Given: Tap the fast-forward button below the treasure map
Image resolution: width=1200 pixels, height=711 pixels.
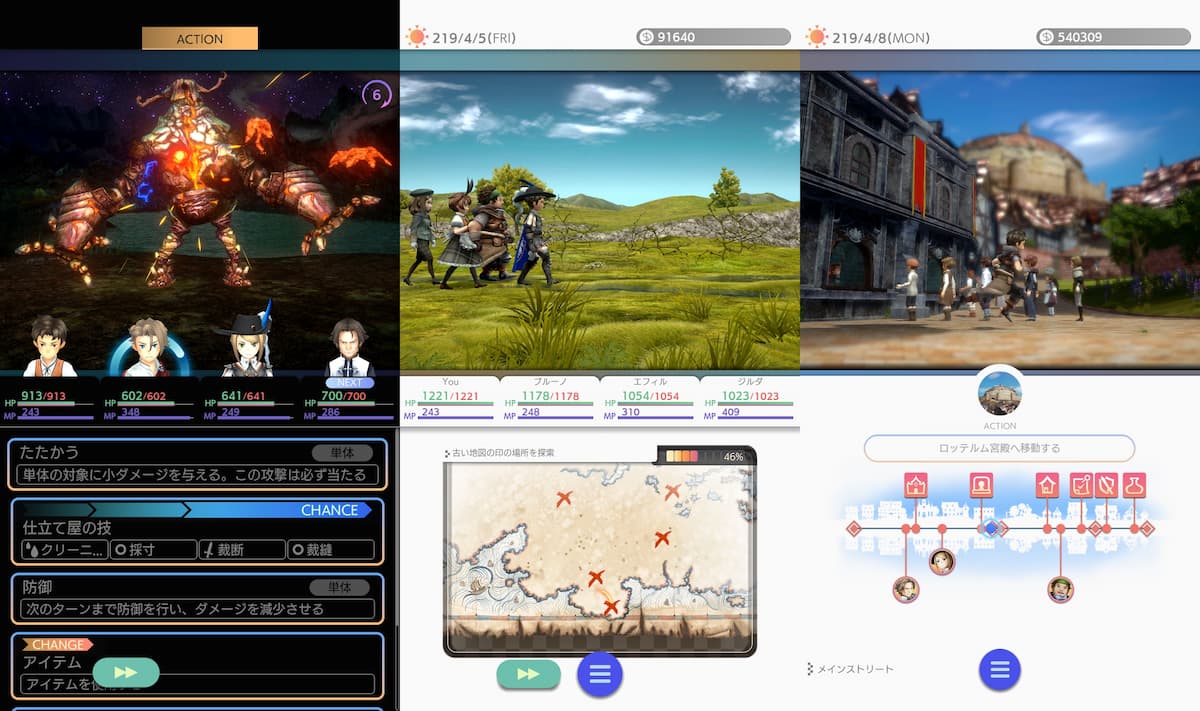Looking at the screenshot, I should tap(528, 674).
